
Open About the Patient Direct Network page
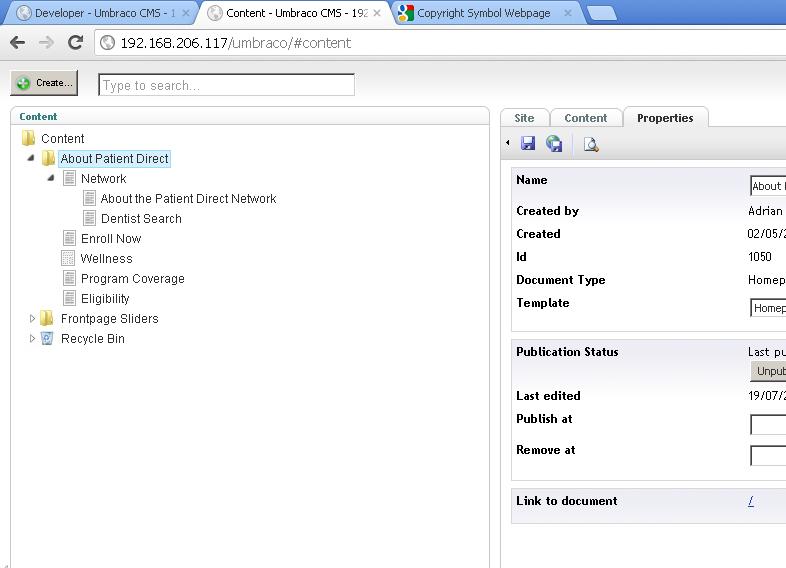click(188, 199)
